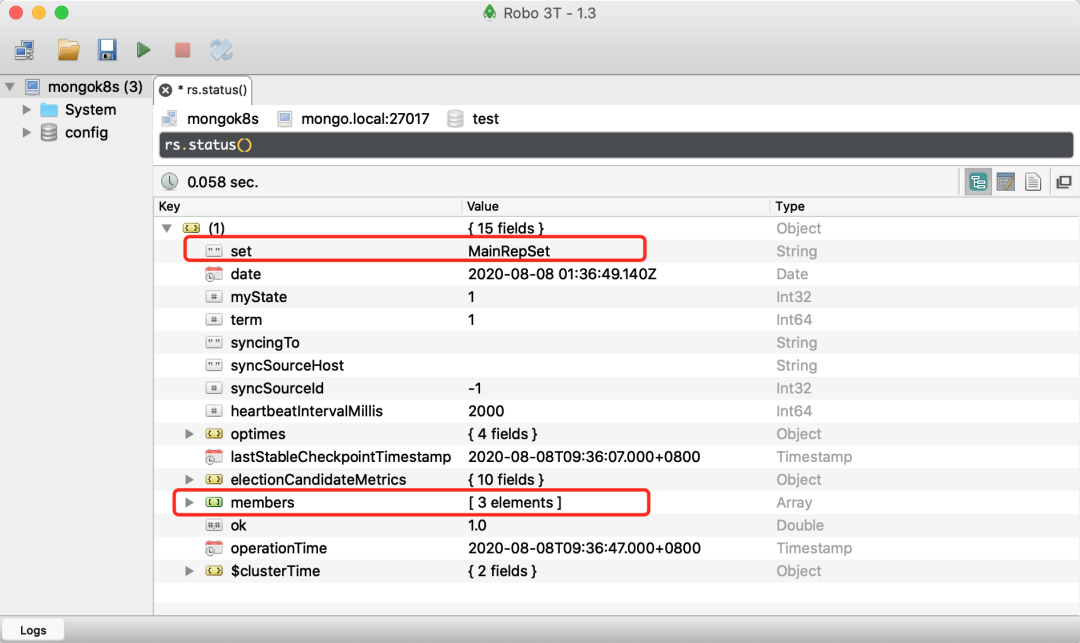Open results in separate window icon

pos(1064,182)
